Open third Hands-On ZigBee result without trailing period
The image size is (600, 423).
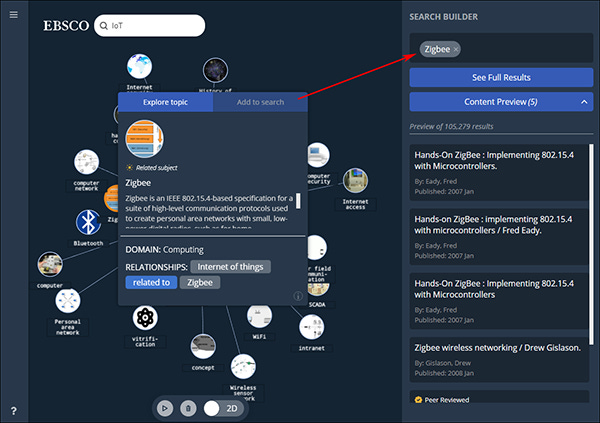[499, 301]
